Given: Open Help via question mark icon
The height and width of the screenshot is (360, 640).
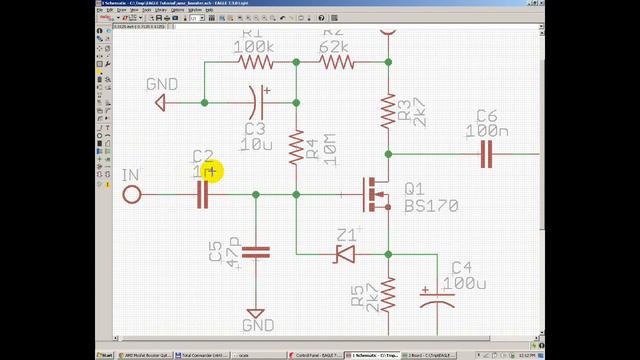Looking at the screenshot, I should 321,18.
